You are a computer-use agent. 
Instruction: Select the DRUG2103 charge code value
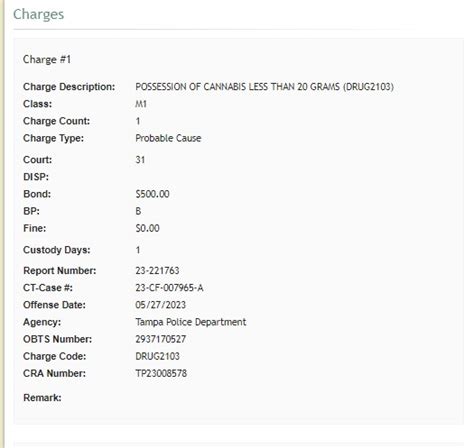(x=157, y=356)
